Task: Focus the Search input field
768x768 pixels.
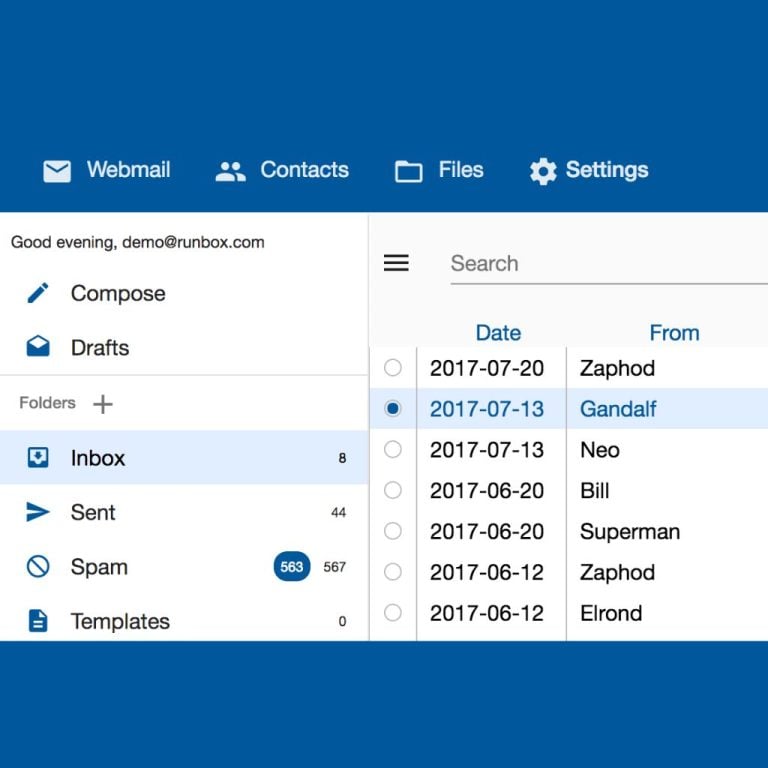Action: click(x=609, y=264)
